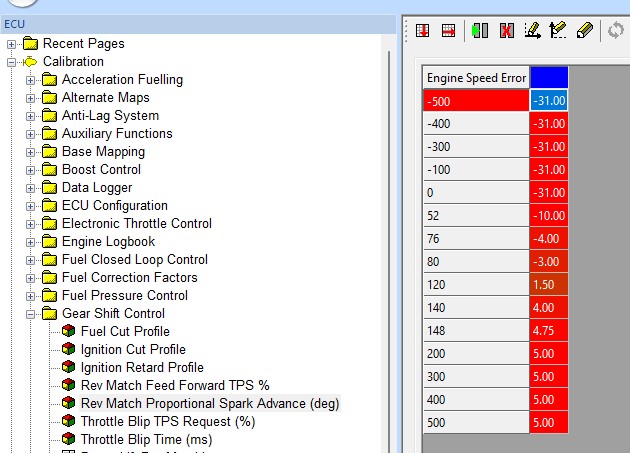Click the plain pencil icon in toolbar
The height and width of the screenshot is (453, 630).
[x=586, y=31]
